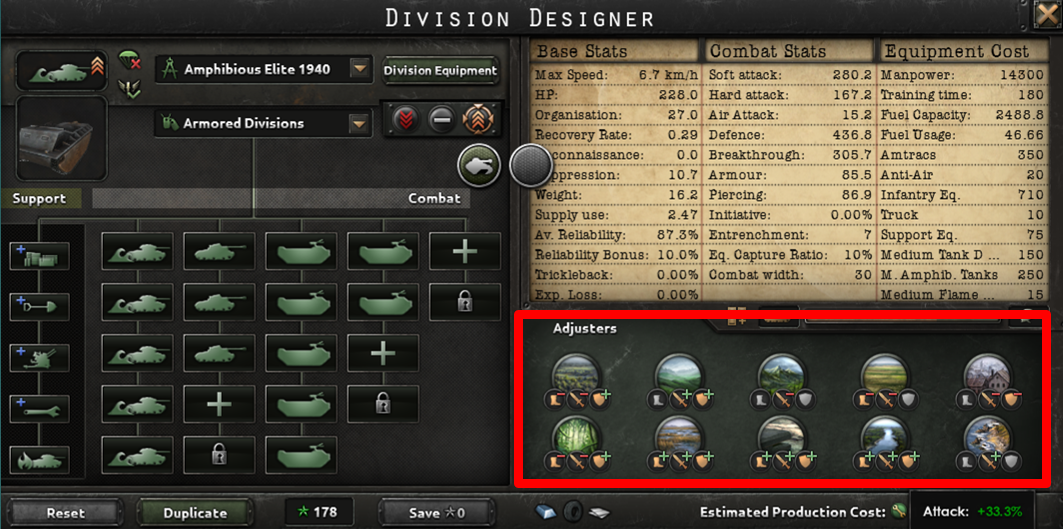Click the round green tank button
Screen dimensions: 1063x529
coord(480,165)
